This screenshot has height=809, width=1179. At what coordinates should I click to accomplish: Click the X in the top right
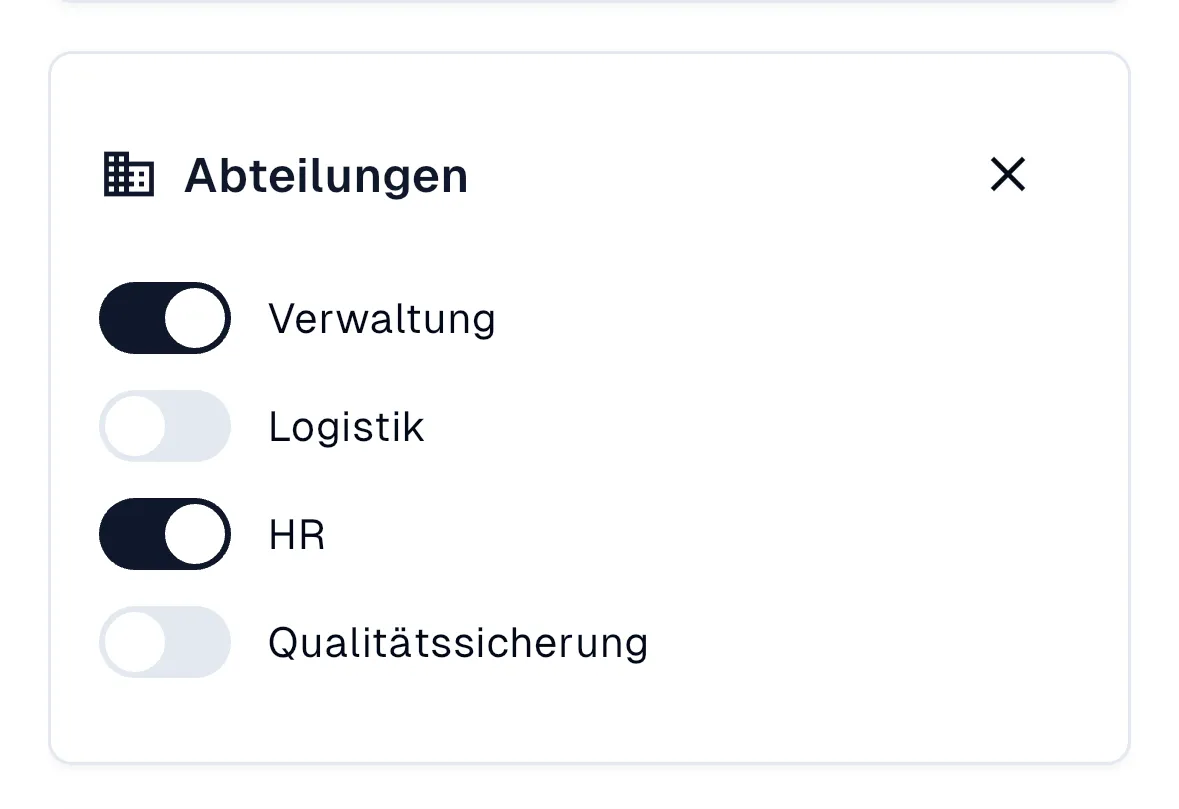[x=1007, y=174]
